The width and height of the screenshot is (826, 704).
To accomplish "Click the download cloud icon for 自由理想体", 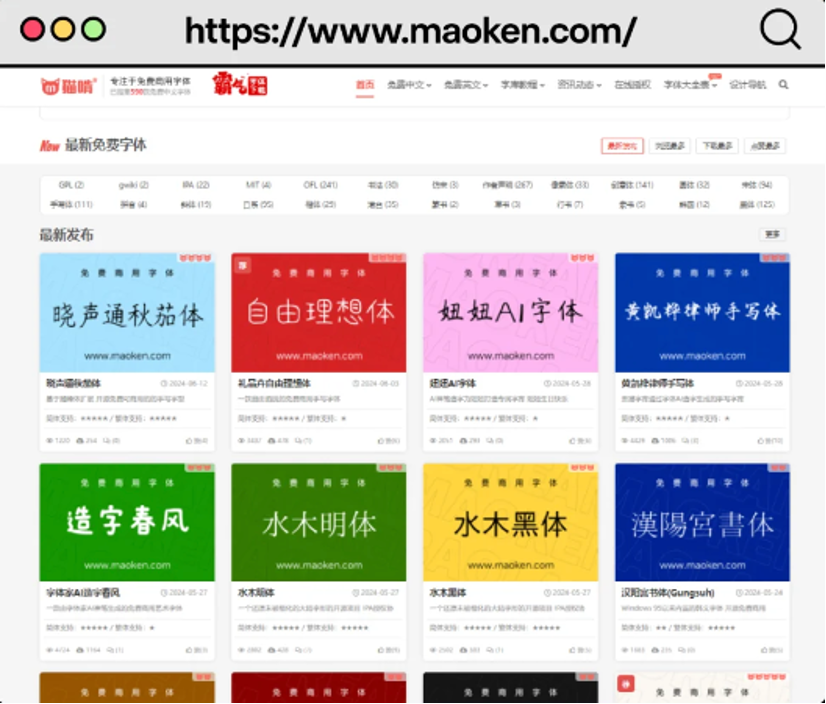I will point(272,441).
